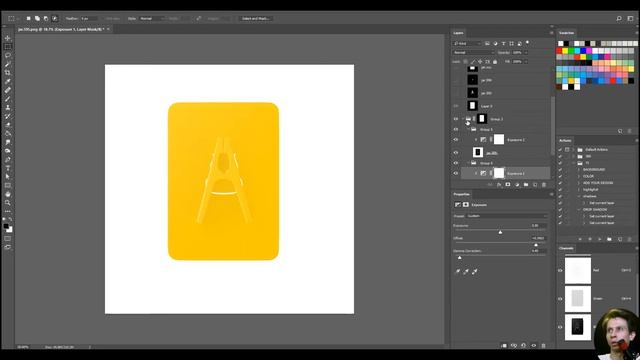Select the Rectangular Marquee tool
Image resolution: width=640 pixels, height=360 pixels.
click(7, 47)
